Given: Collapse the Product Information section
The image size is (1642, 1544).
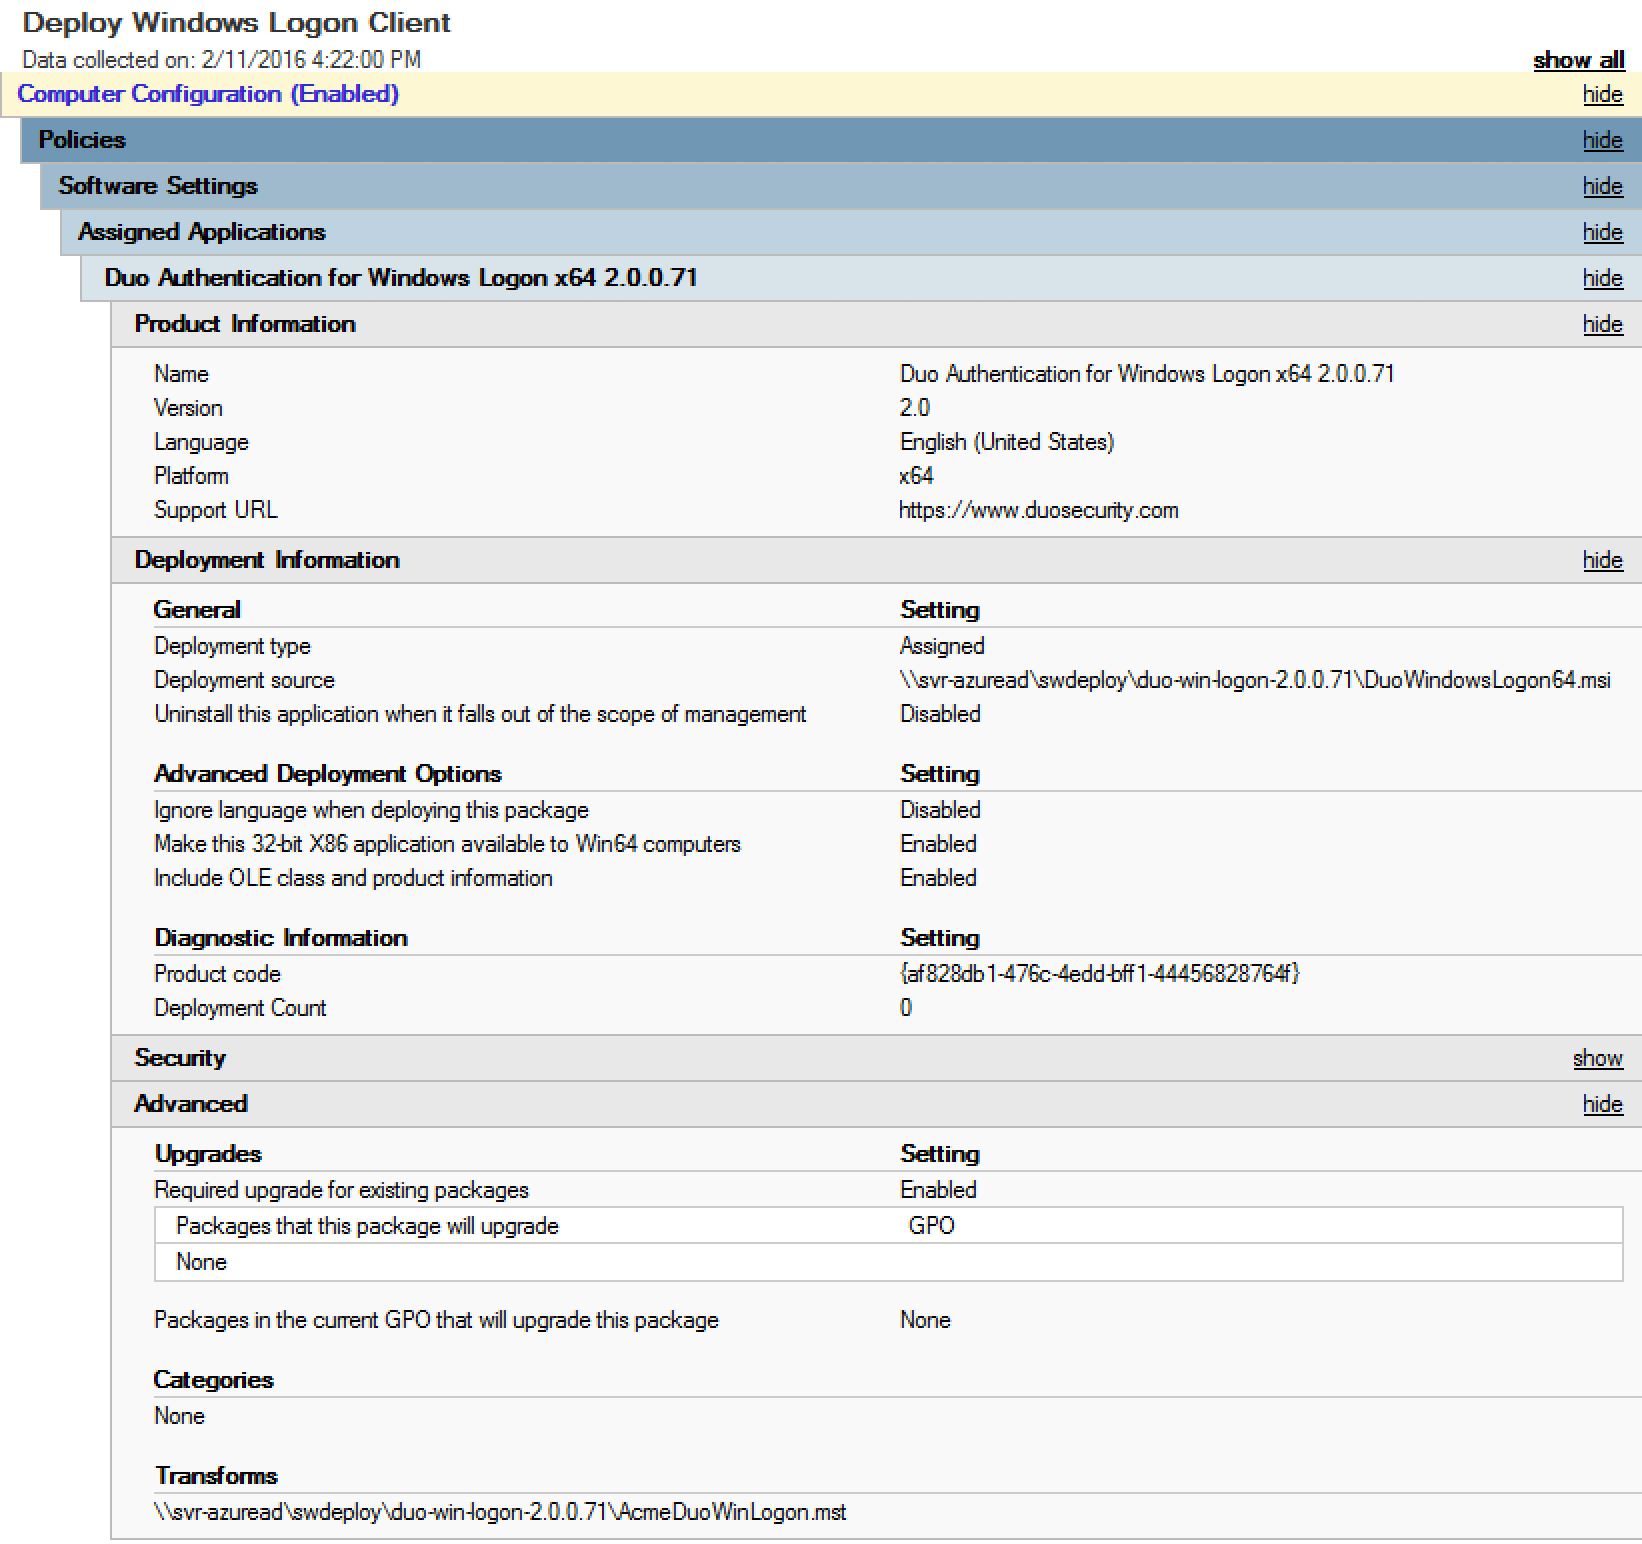Looking at the screenshot, I should pyautogui.click(x=1602, y=323).
